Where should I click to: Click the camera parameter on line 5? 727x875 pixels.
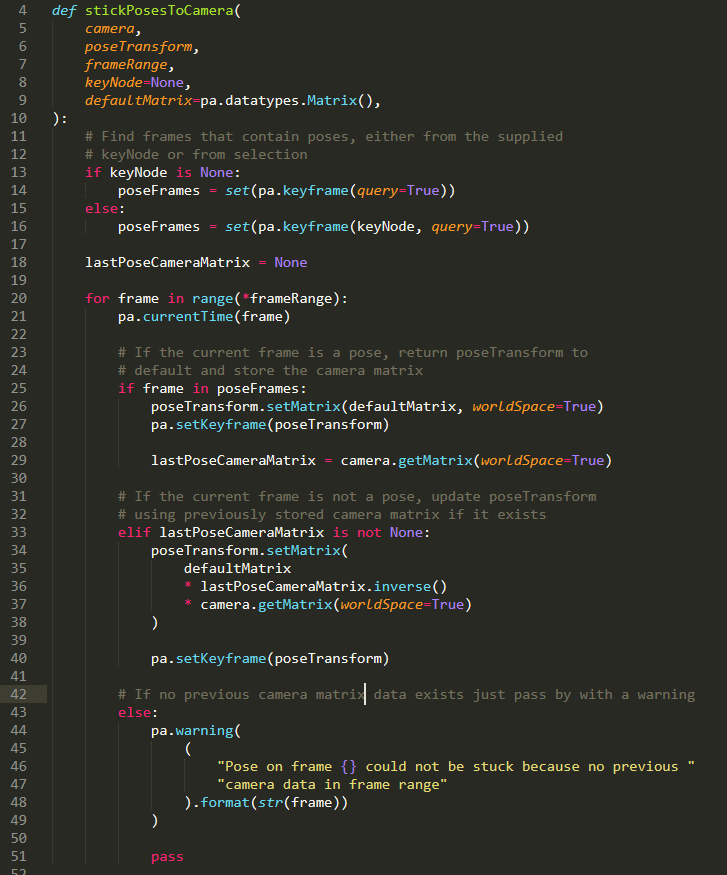109,28
